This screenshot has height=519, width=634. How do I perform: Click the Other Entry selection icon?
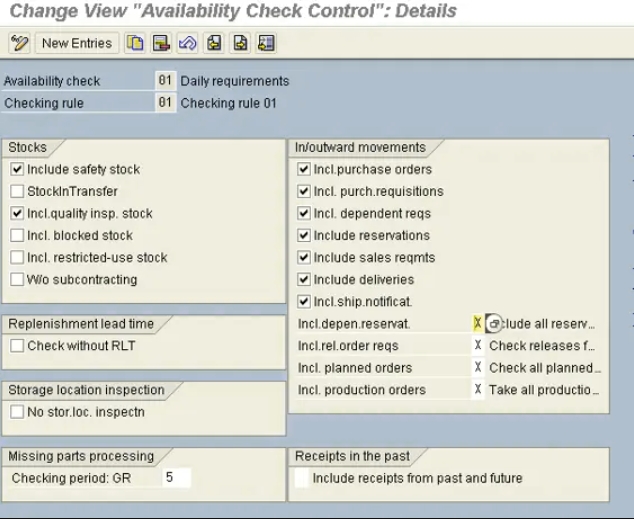click(x=266, y=43)
